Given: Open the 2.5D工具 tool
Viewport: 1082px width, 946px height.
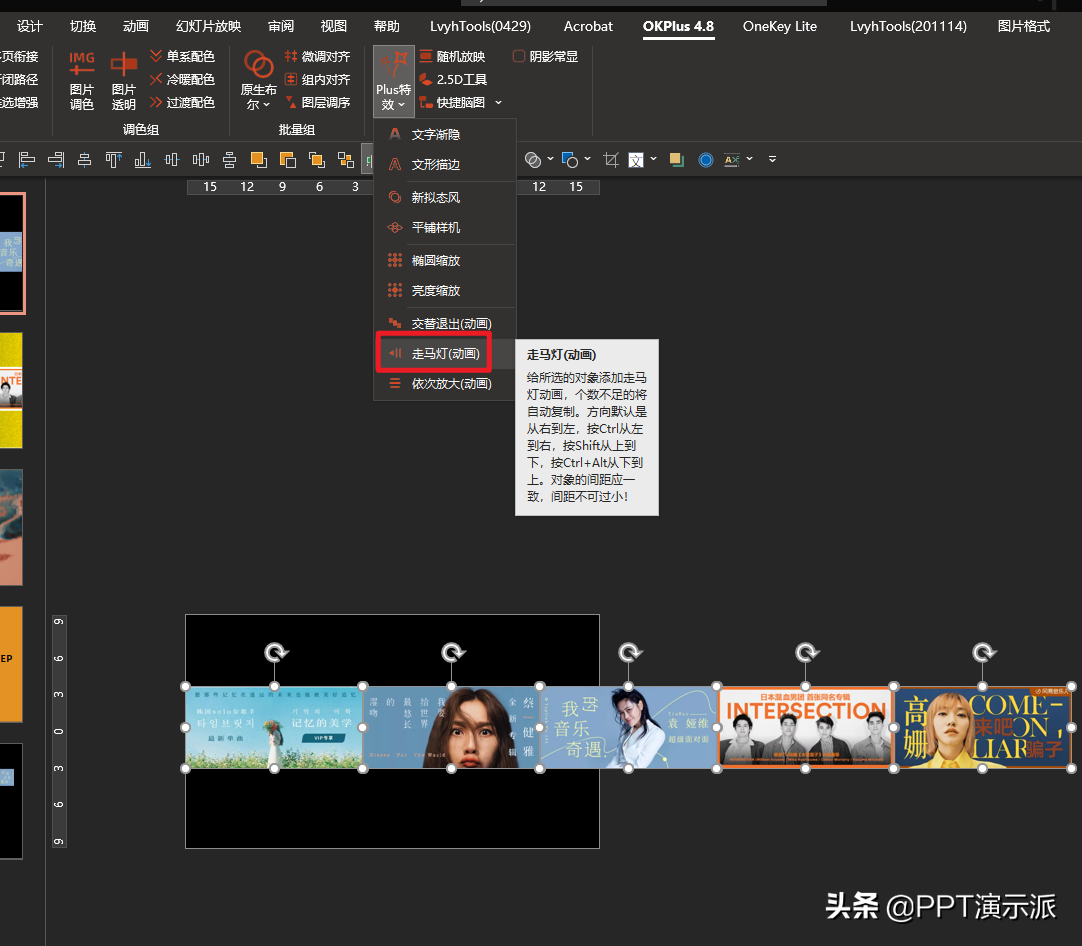Looking at the screenshot, I should pos(453,79).
